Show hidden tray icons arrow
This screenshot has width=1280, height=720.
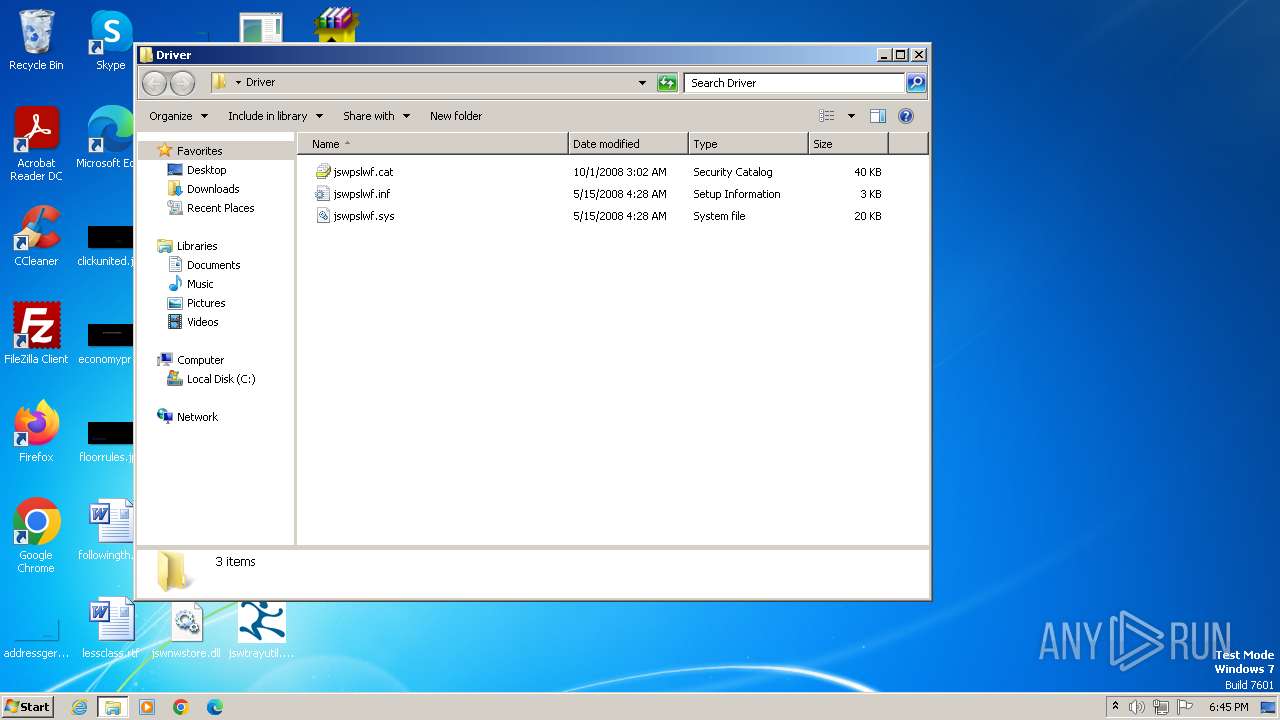pos(1115,706)
